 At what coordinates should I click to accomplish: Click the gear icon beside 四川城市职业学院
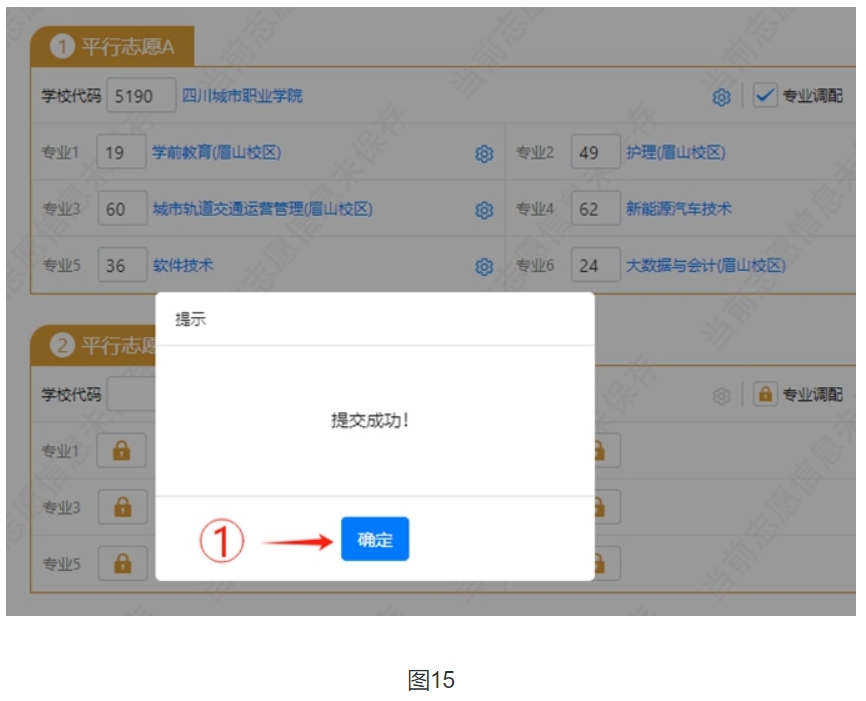pyautogui.click(x=721, y=97)
